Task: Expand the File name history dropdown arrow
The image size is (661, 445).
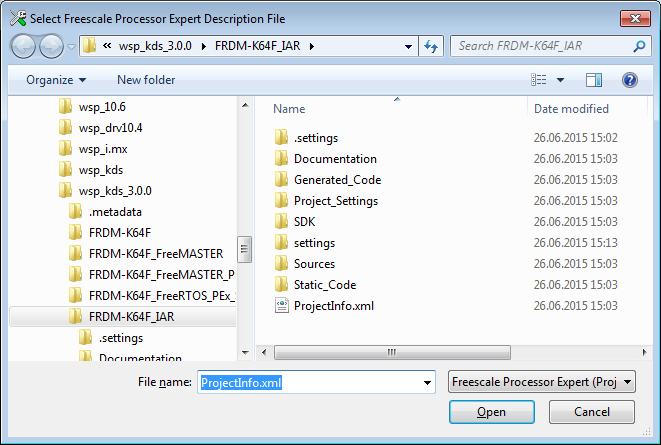Action: tap(427, 382)
